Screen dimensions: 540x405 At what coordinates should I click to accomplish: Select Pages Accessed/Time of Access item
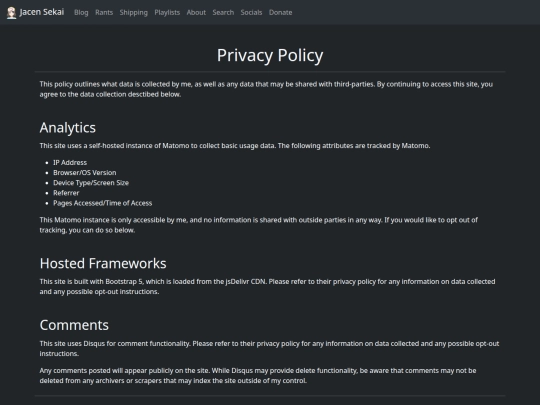click(103, 203)
